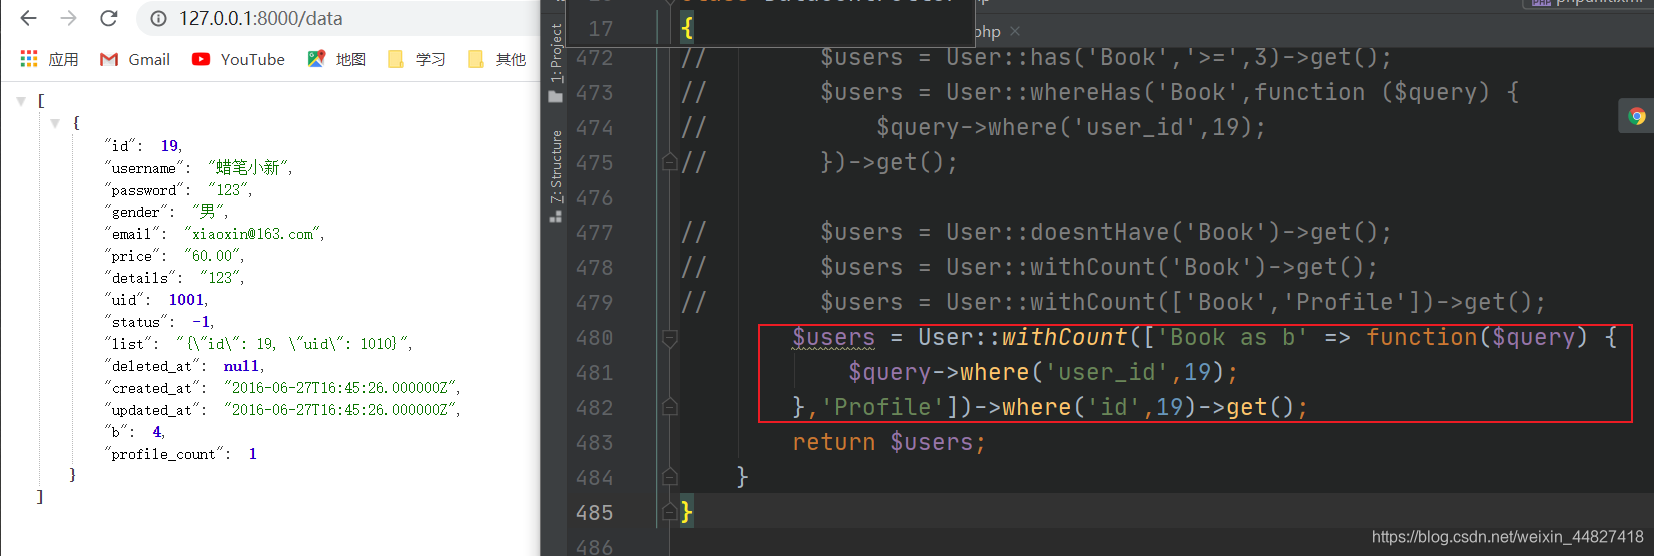This screenshot has width=1654, height=556.
Task: Click 'return $users;' on line 483
Action: point(889,442)
